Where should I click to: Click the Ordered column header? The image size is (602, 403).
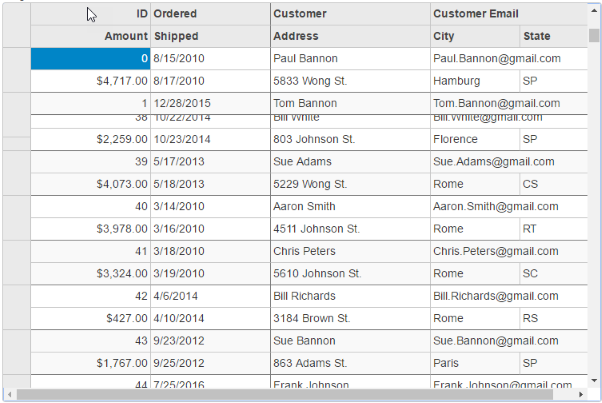click(x=210, y=14)
